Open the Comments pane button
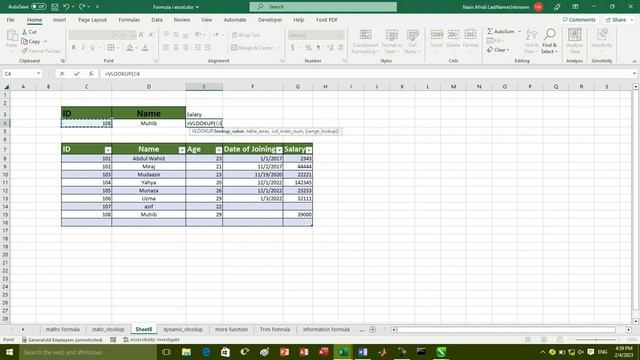This screenshot has width=640, height=360. click(579, 20)
